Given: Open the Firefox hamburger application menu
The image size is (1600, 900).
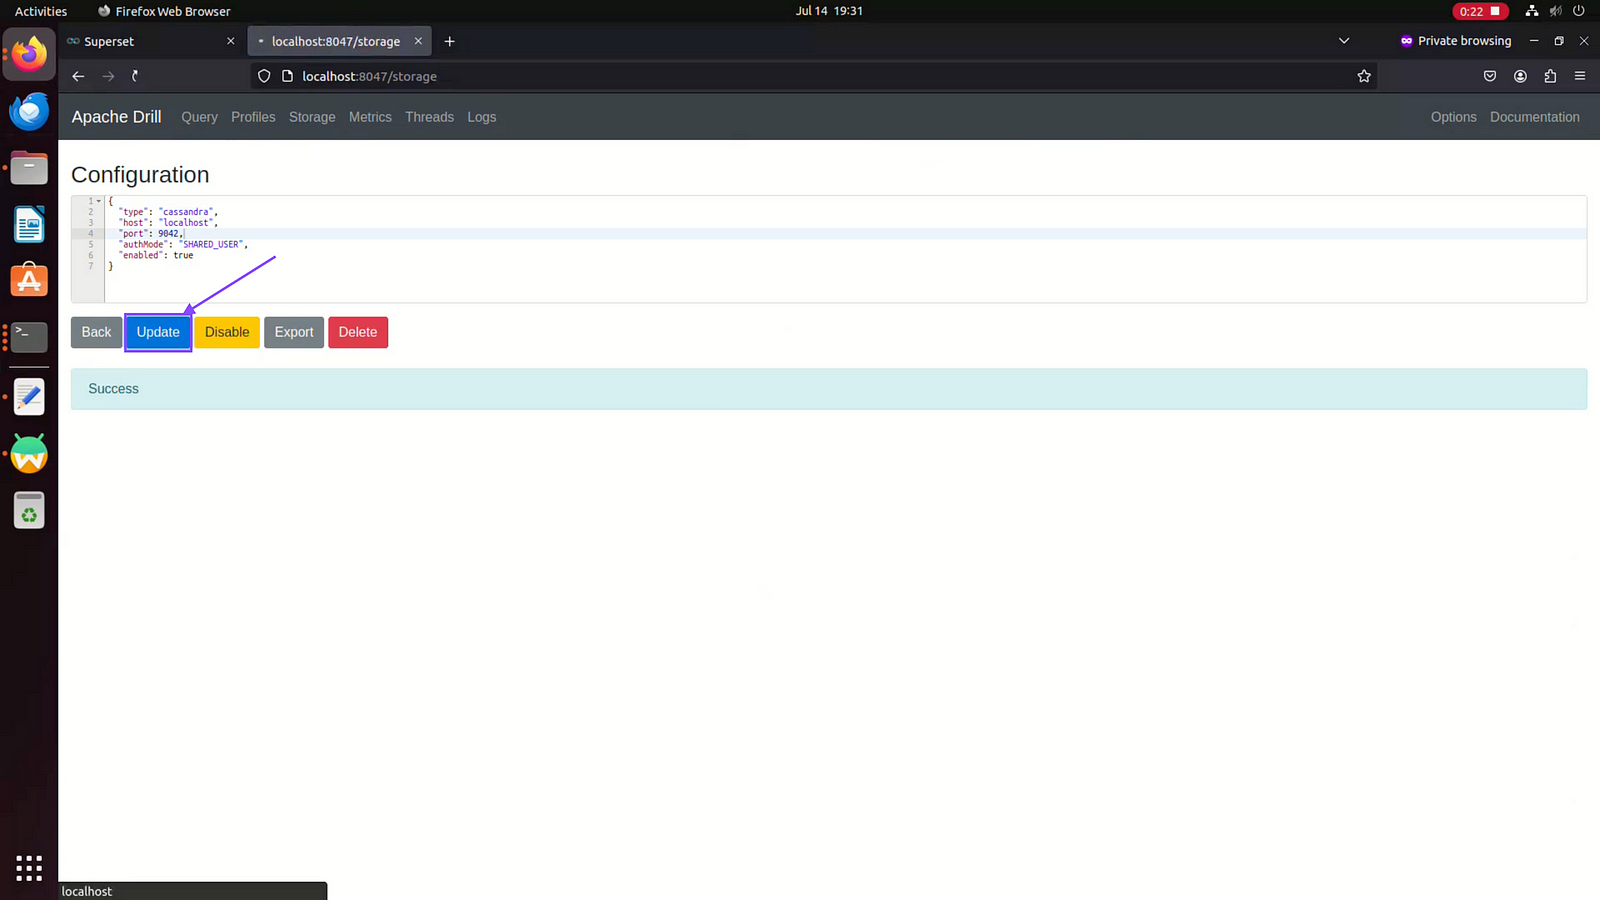Looking at the screenshot, I should click(x=1580, y=76).
